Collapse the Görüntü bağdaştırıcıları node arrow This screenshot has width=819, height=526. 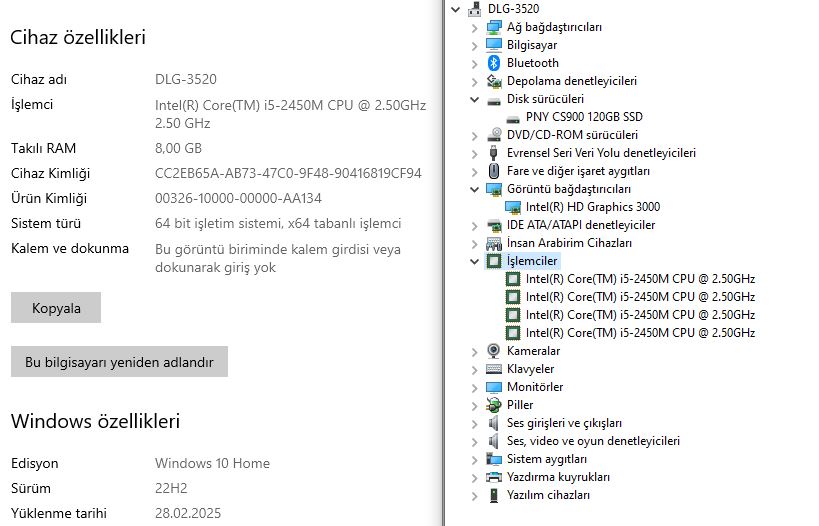click(x=474, y=190)
